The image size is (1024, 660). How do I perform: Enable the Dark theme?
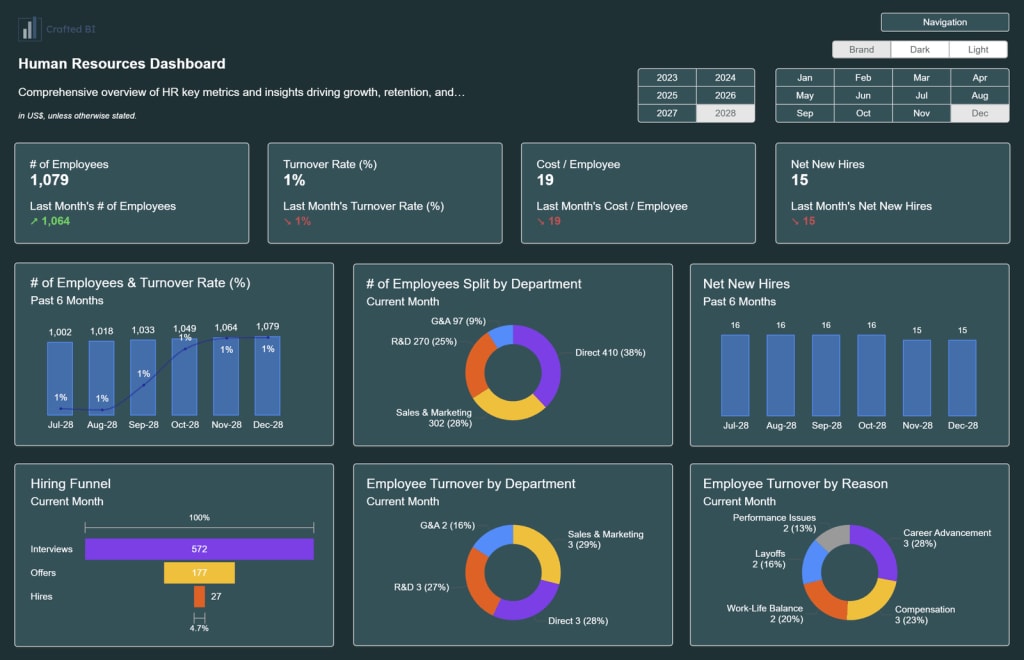click(919, 49)
